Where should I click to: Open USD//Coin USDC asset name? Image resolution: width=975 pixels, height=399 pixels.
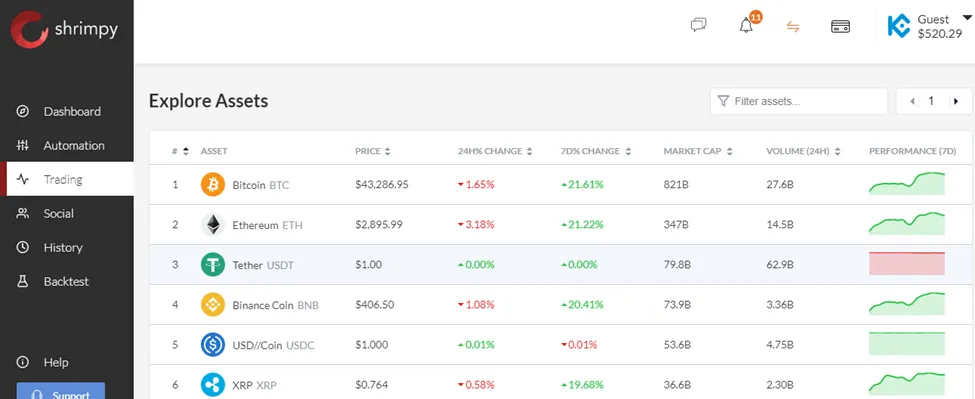pos(274,345)
